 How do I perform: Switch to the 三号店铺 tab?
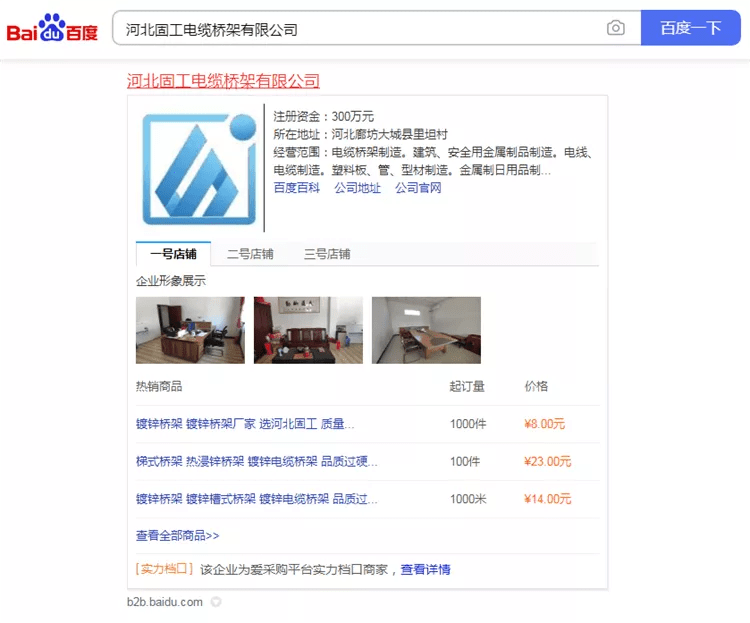pyautogui.click(x=327, y=254)
